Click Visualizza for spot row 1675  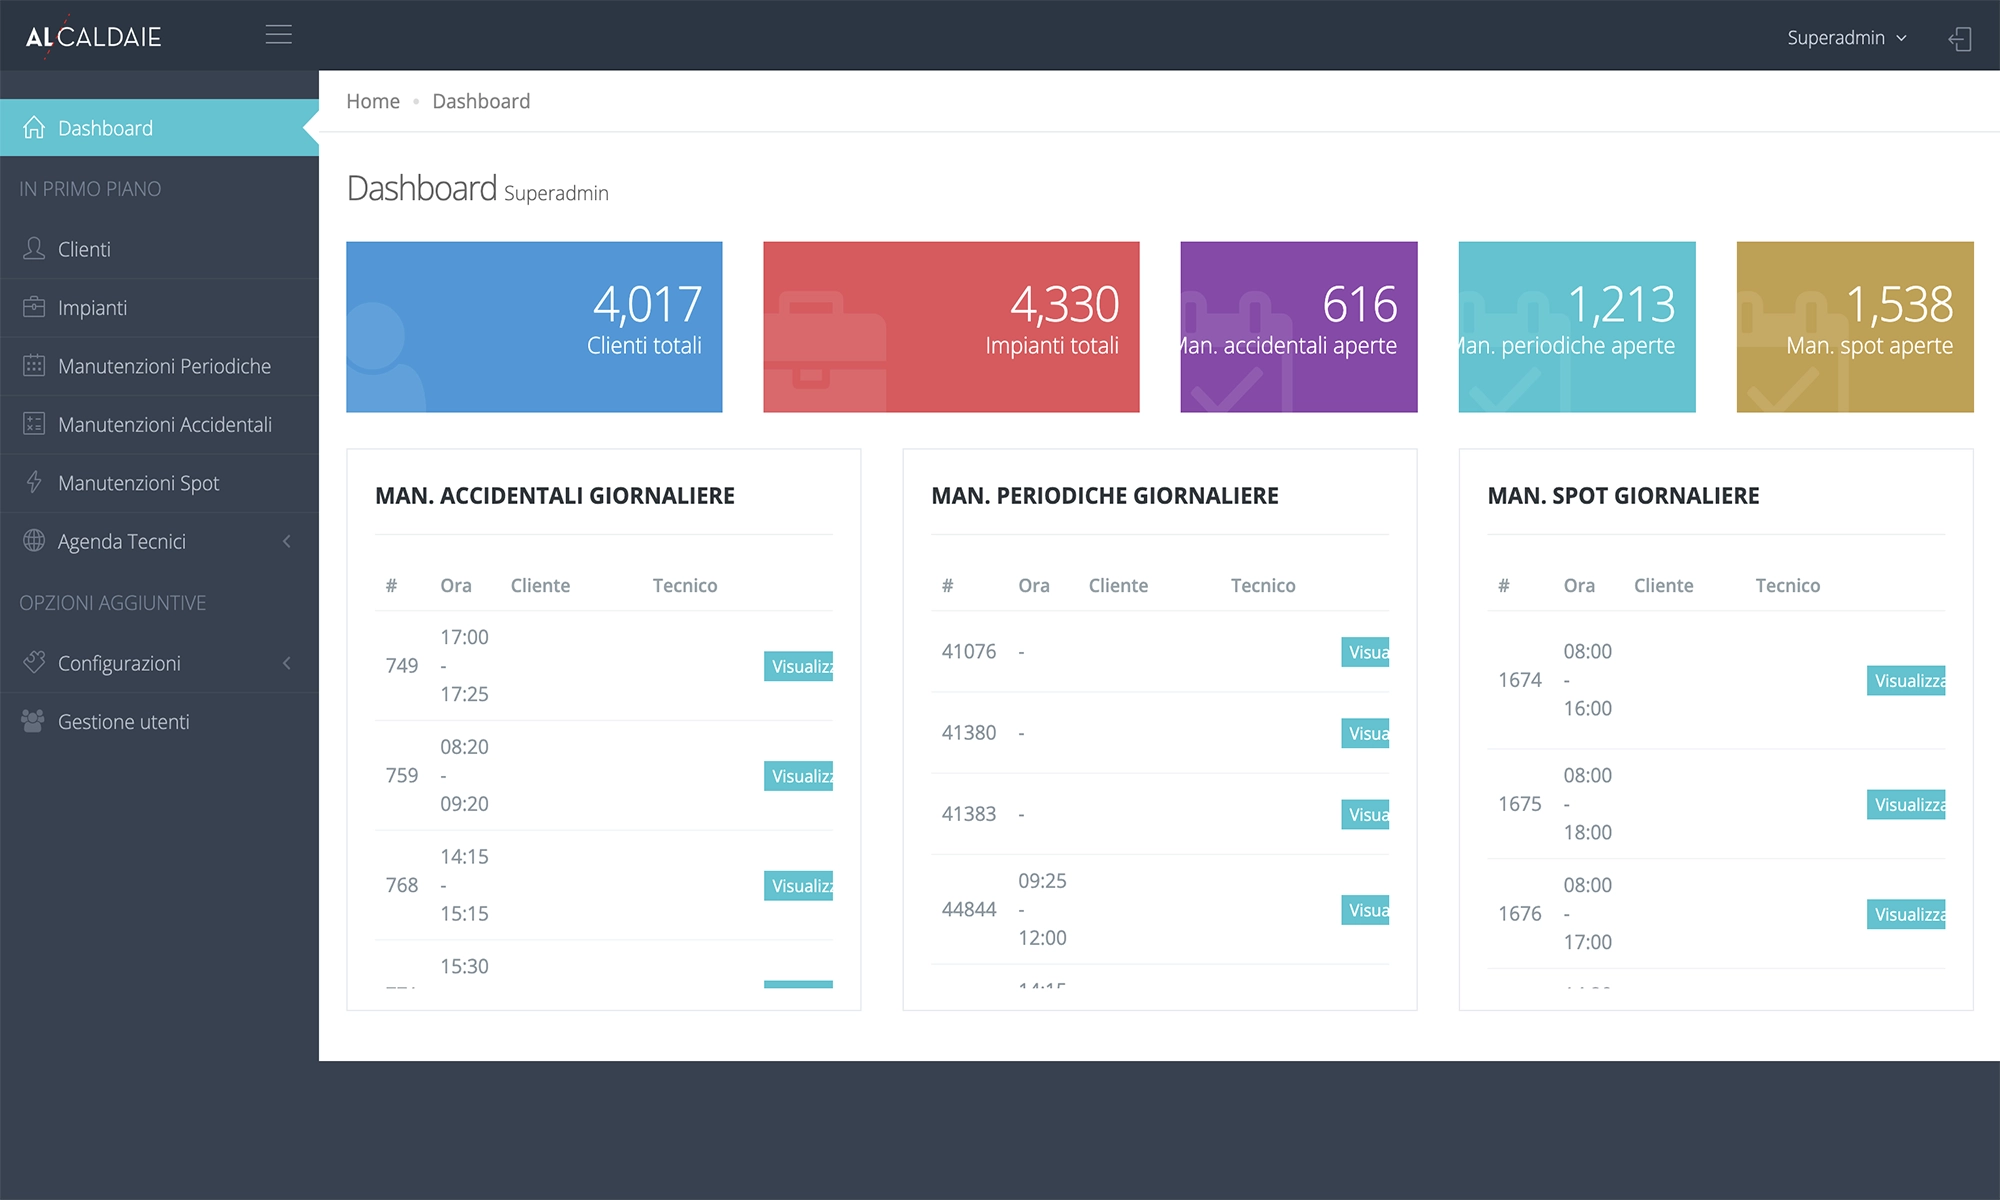tap(1906, 804)
